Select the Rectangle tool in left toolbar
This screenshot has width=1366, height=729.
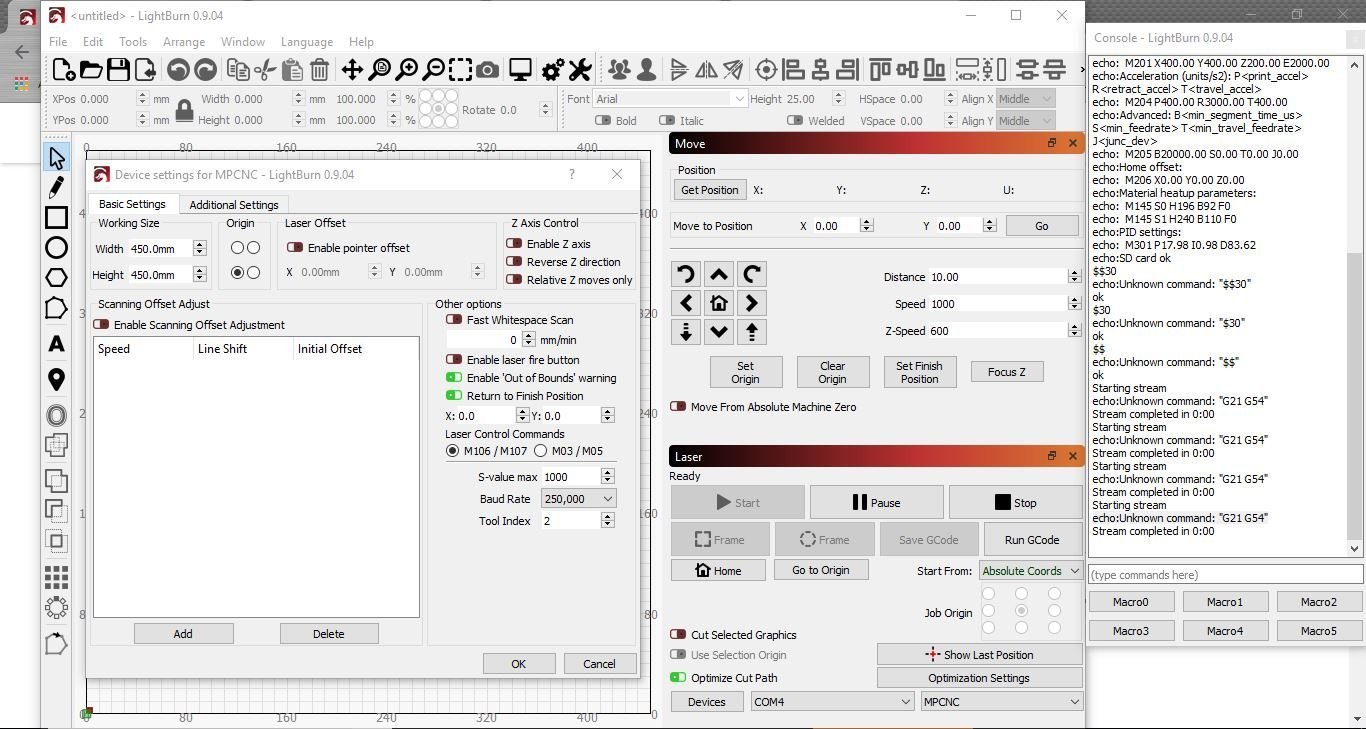point(56,217)
